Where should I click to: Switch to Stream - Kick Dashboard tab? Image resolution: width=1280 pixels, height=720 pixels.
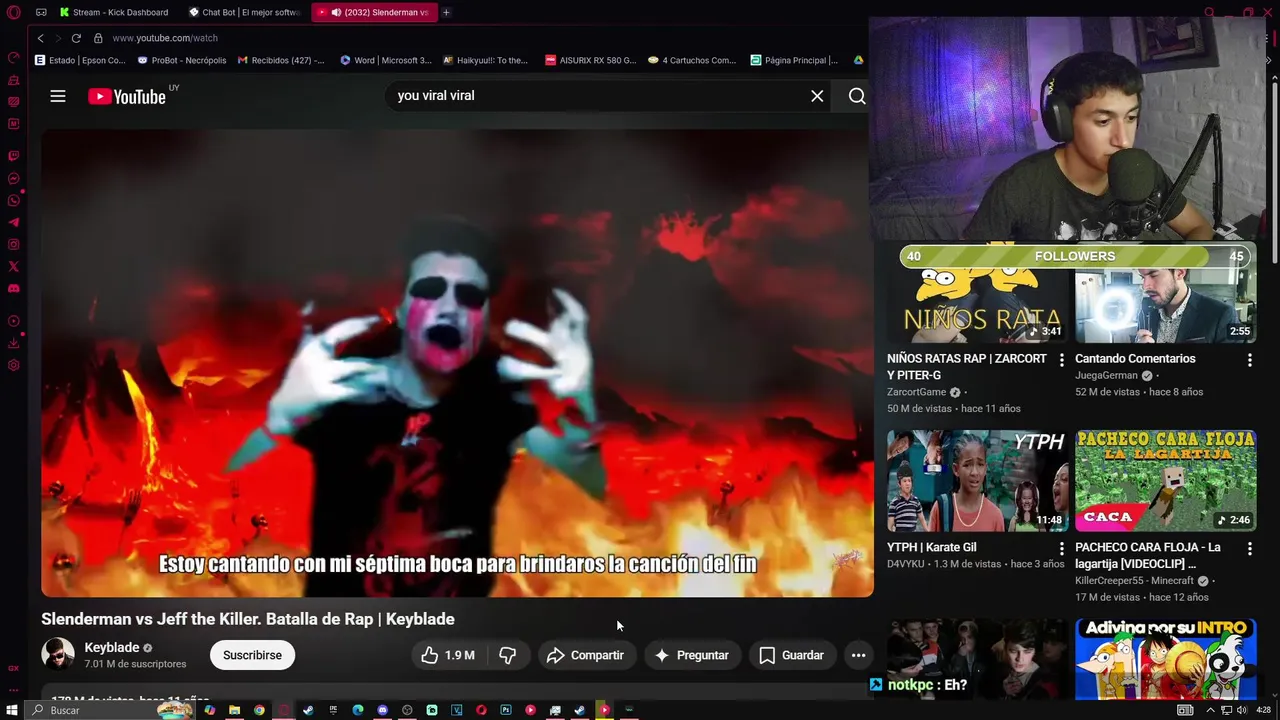coord(113,12)
